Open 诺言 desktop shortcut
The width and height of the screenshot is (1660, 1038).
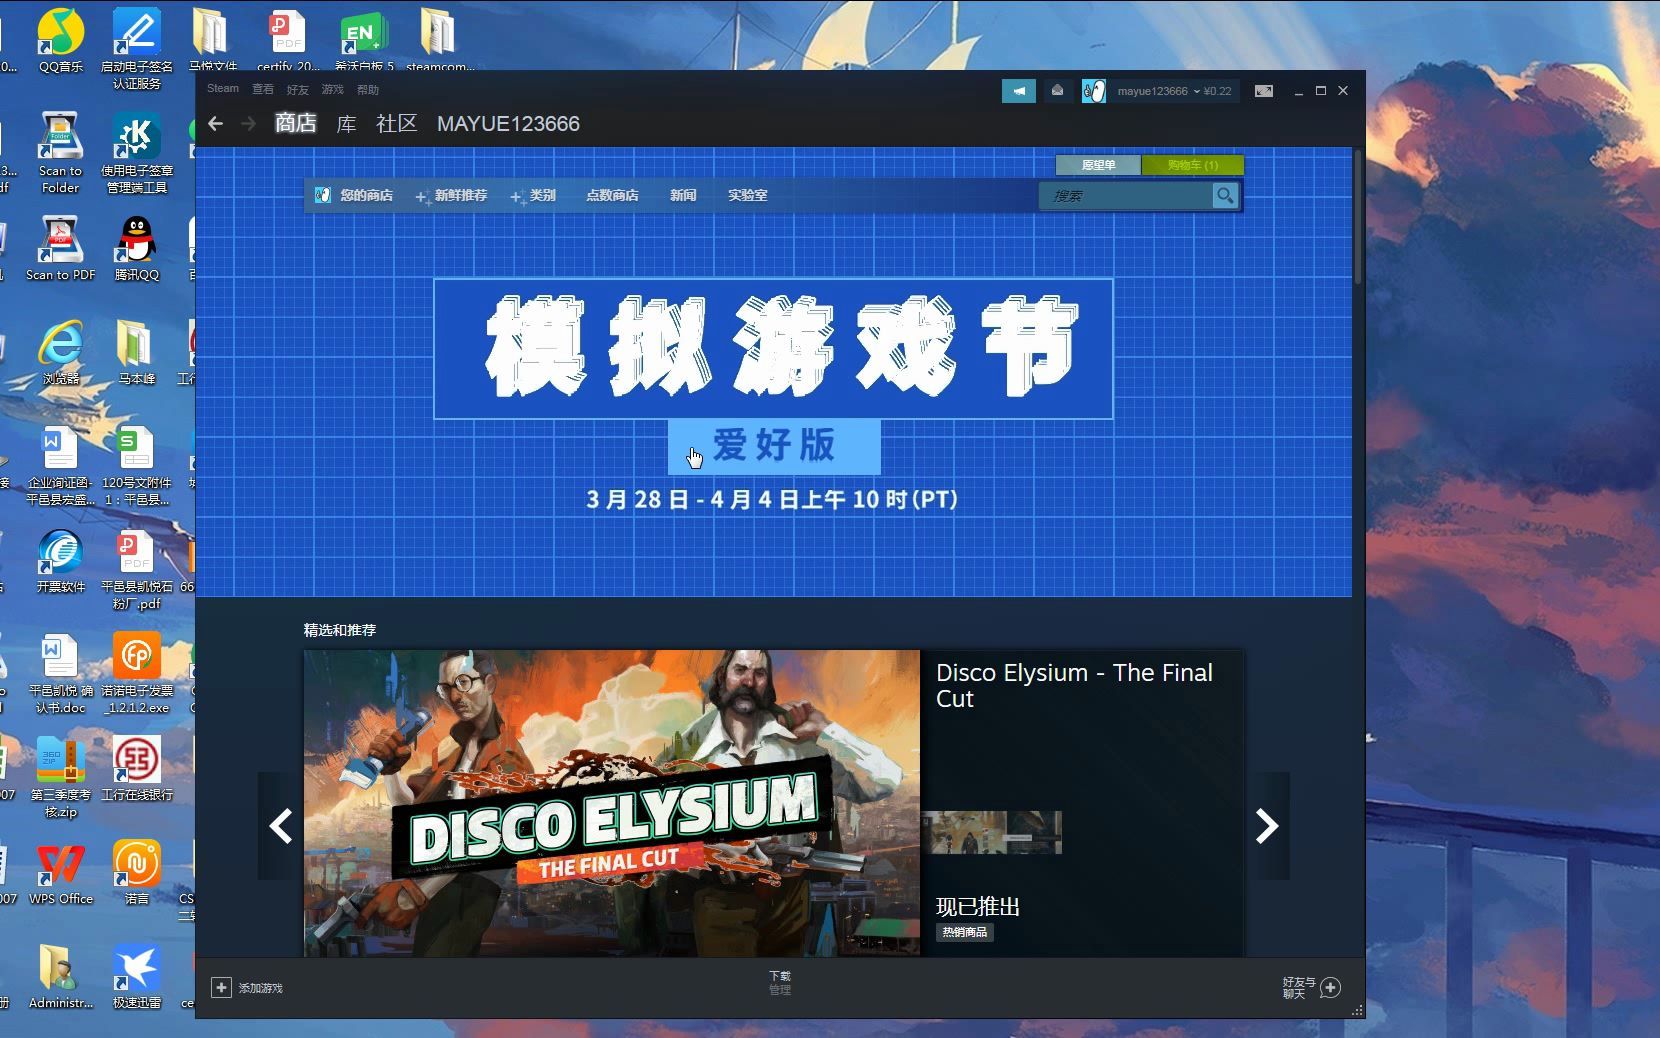click(x=137, y=872)
